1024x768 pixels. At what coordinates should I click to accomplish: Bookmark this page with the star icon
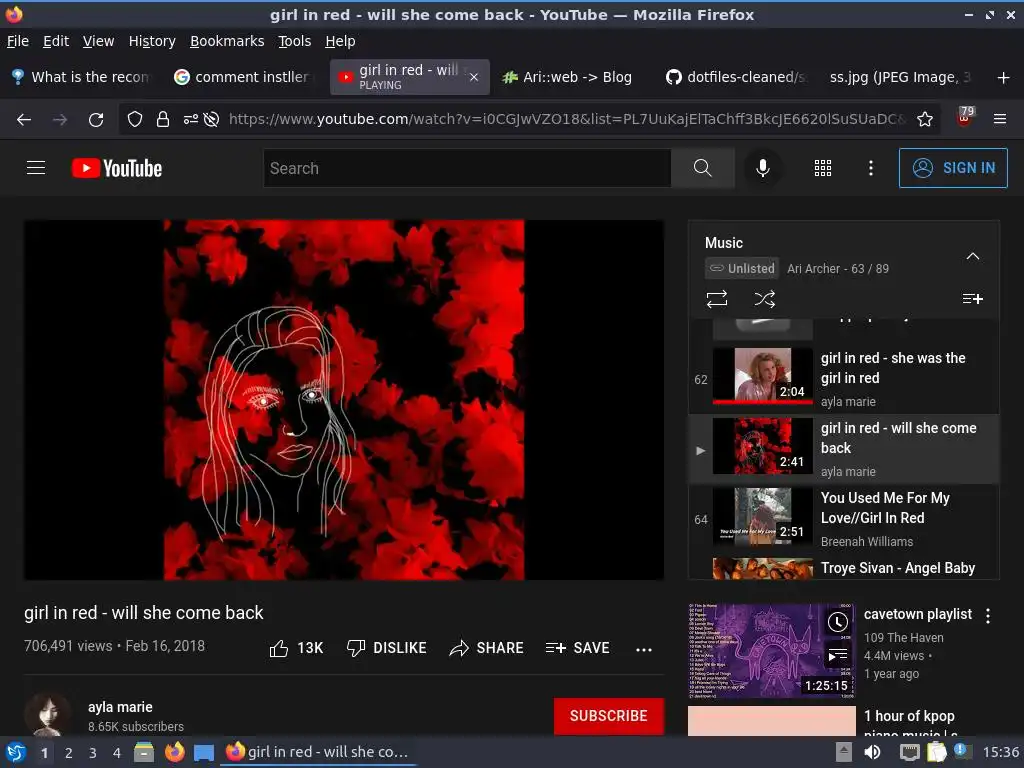(925, 119)
